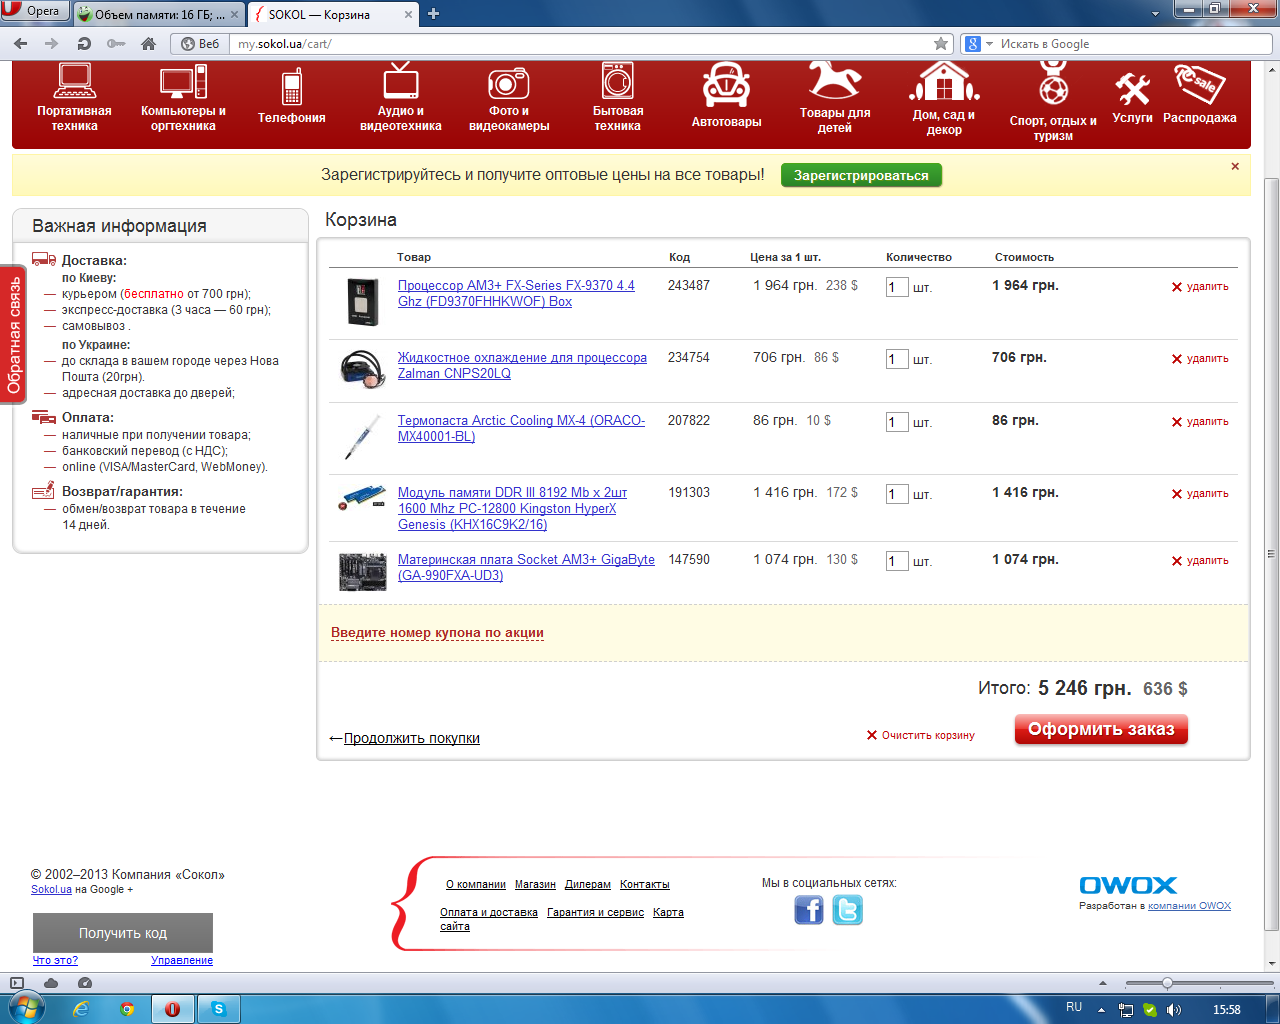This screenshot has height=1024, width=1280.
Task: Open the Бытовая техника category
Action: coord(618,97)
